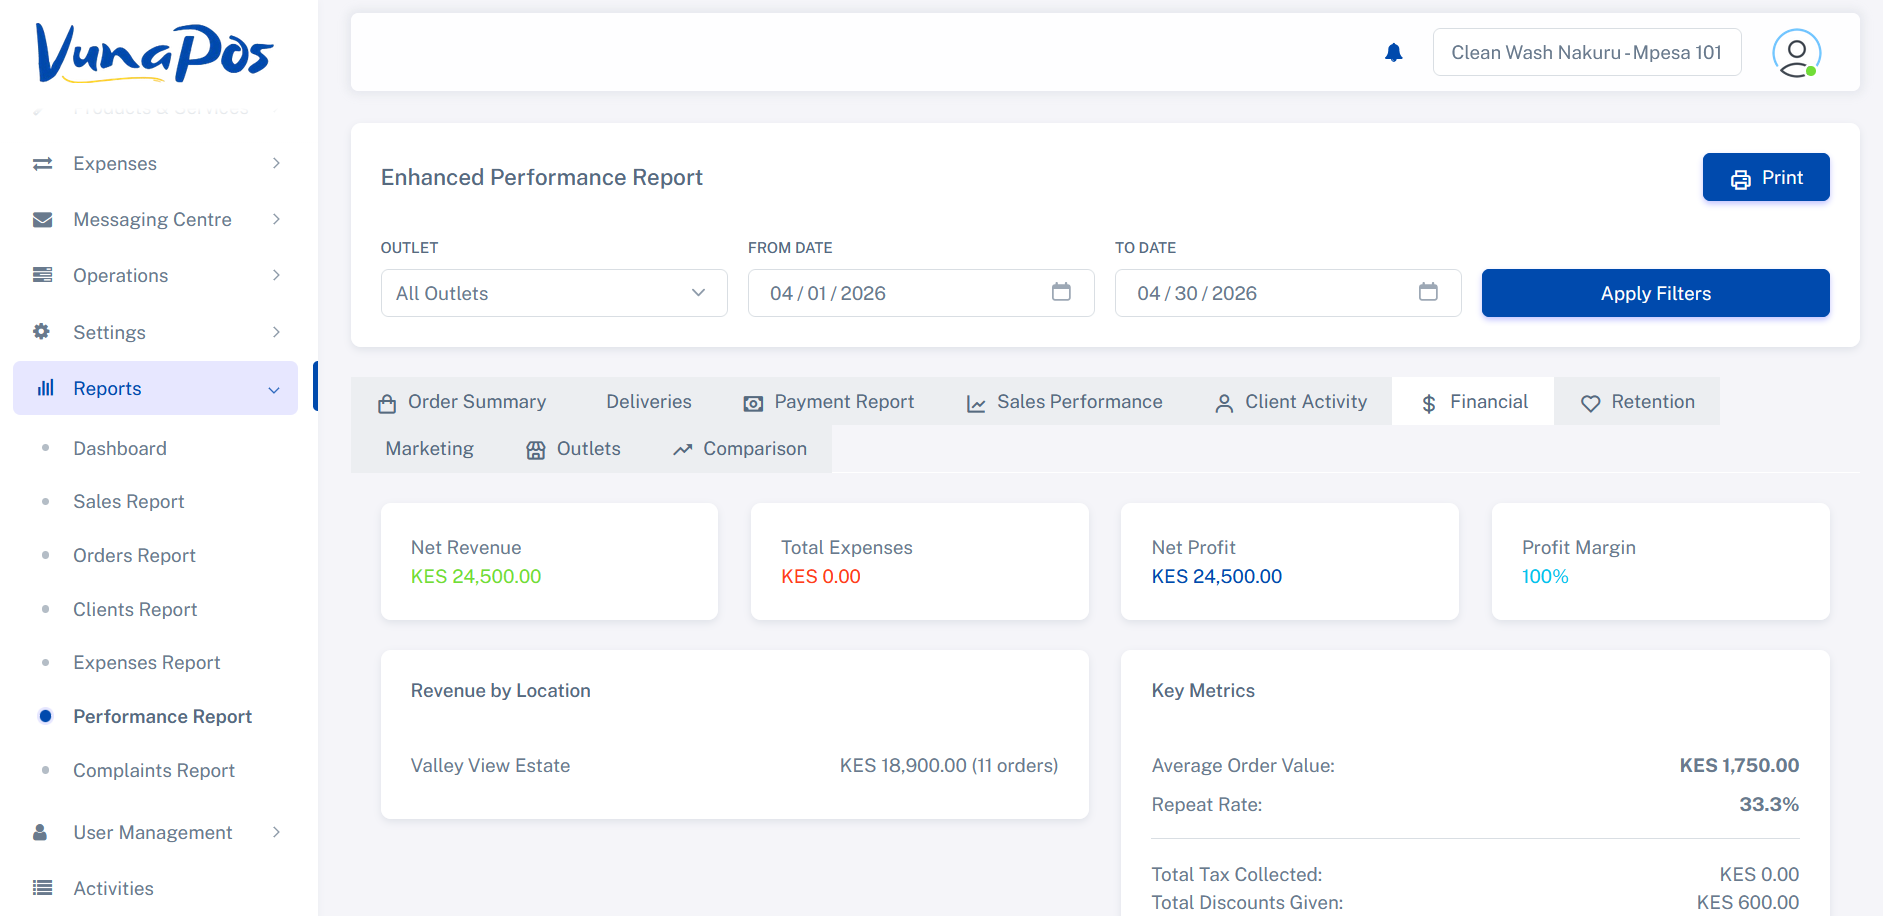The width and height of the screenshot is (1883, 916).
Task: Click the Payment Report camera icon
Action: [753, 404]
